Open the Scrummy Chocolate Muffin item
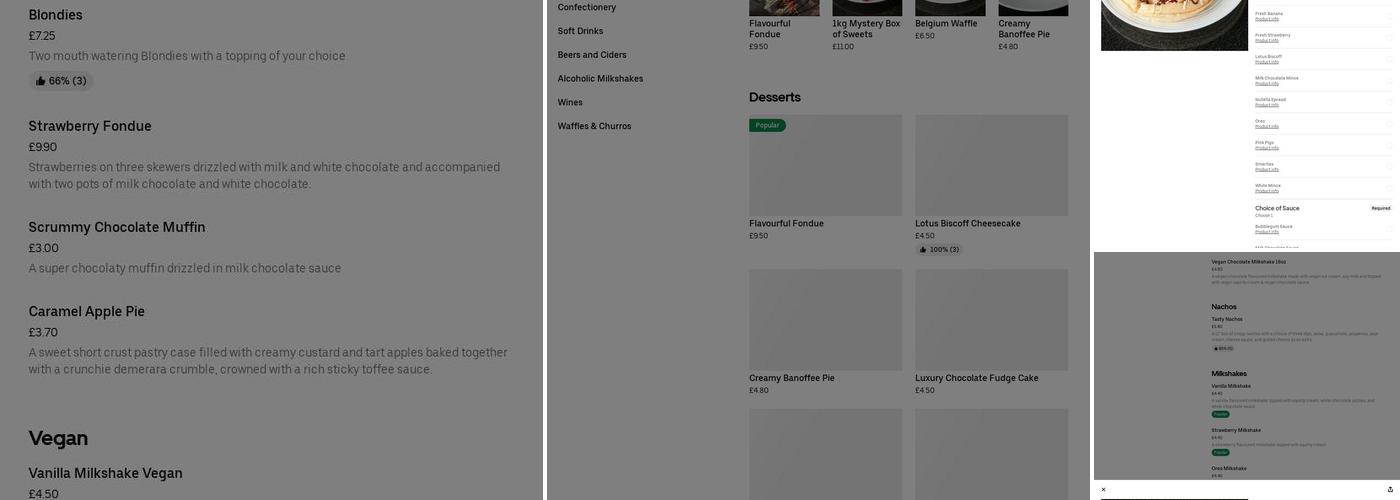 pyautogui.click(x=117, y=228)
